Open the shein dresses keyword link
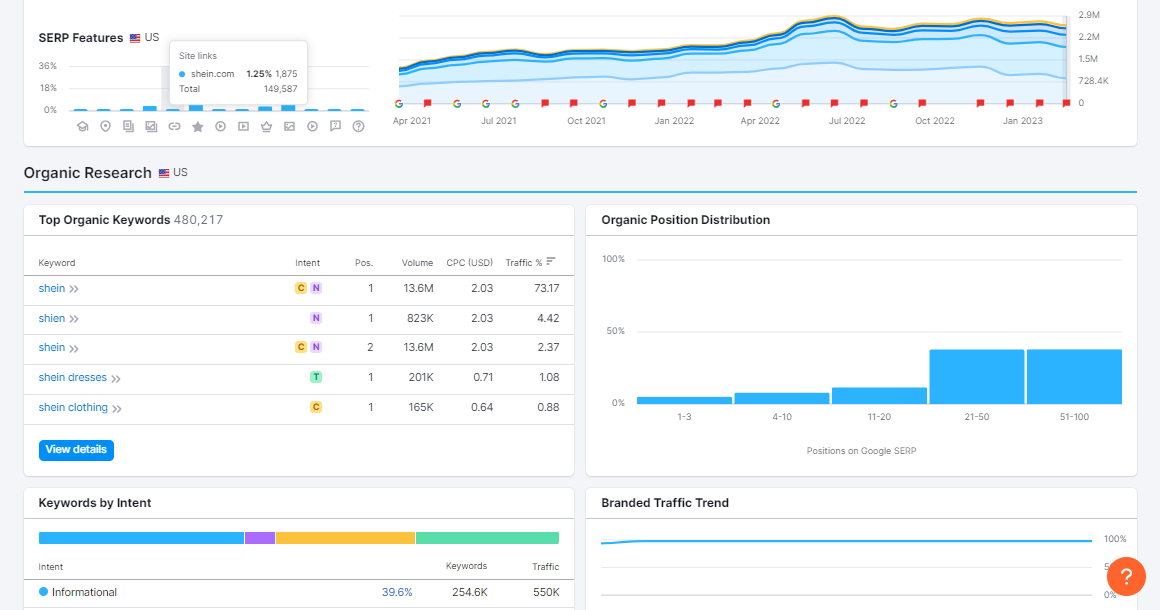The width and height of the screenshot is (1160, 610). click(72, 377)
